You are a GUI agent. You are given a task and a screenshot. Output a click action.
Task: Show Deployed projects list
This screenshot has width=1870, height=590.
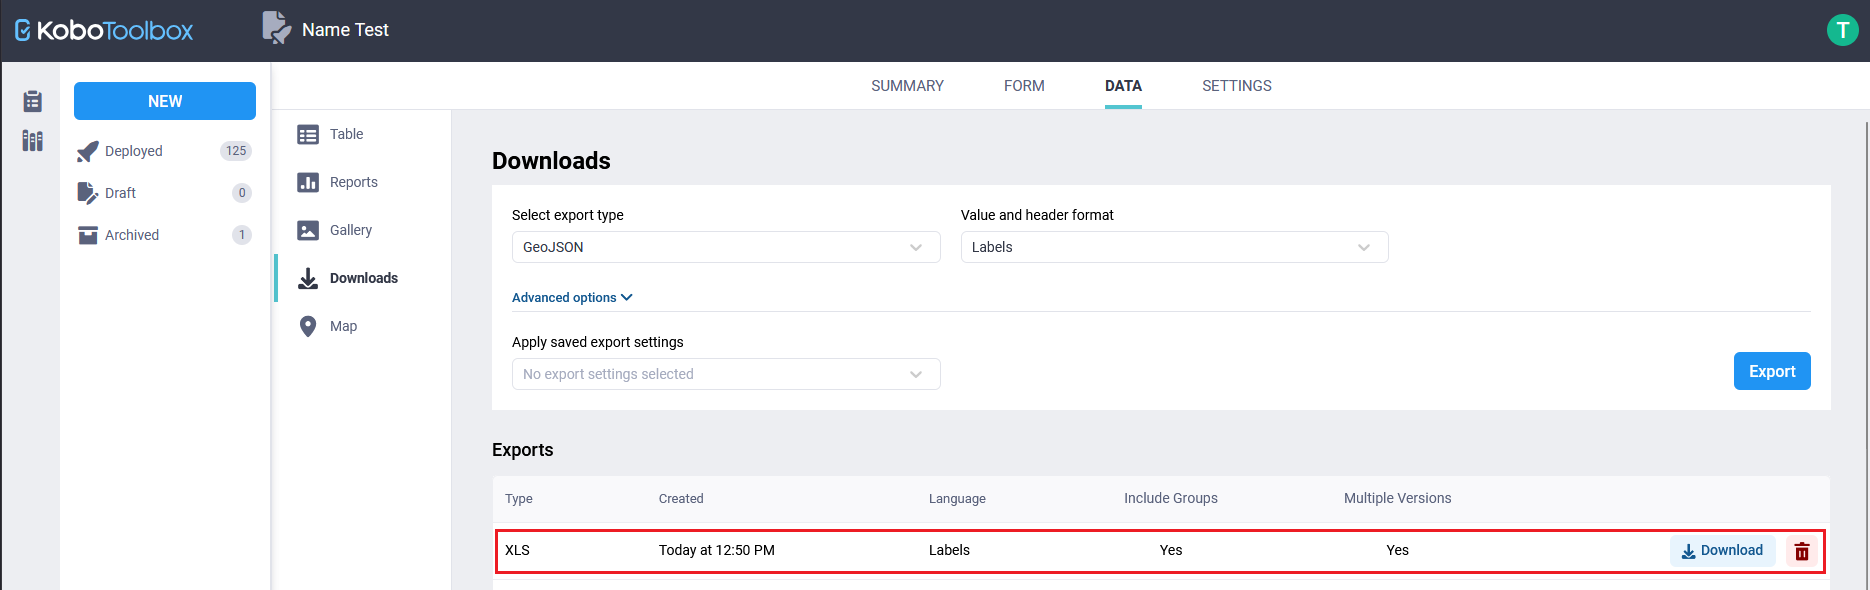click(134, 151)
